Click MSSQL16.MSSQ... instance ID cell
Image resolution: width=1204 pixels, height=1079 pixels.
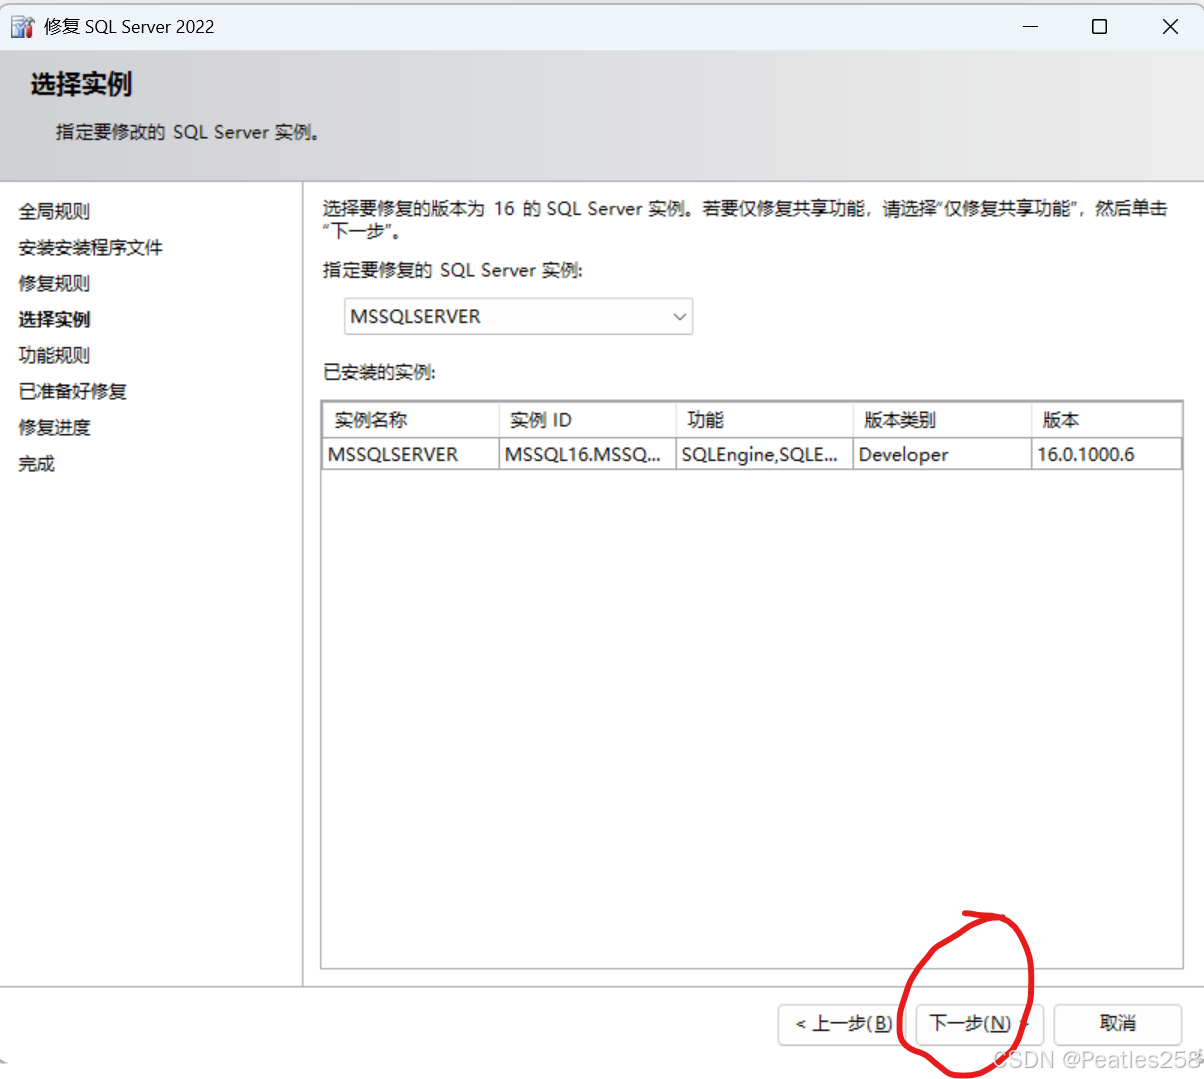tap(587, 454)
